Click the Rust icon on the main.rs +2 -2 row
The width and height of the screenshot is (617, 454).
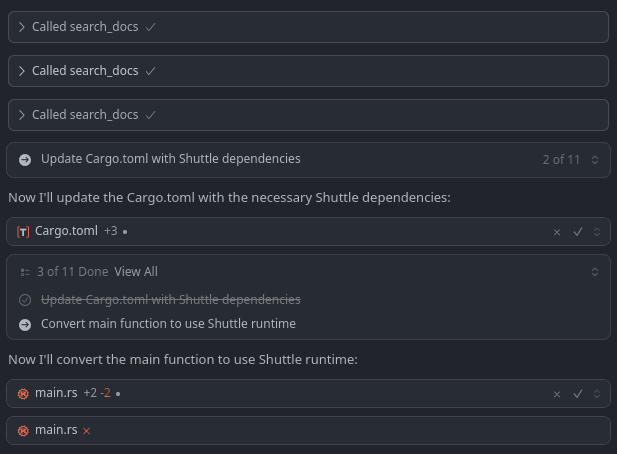click(23, 394)
